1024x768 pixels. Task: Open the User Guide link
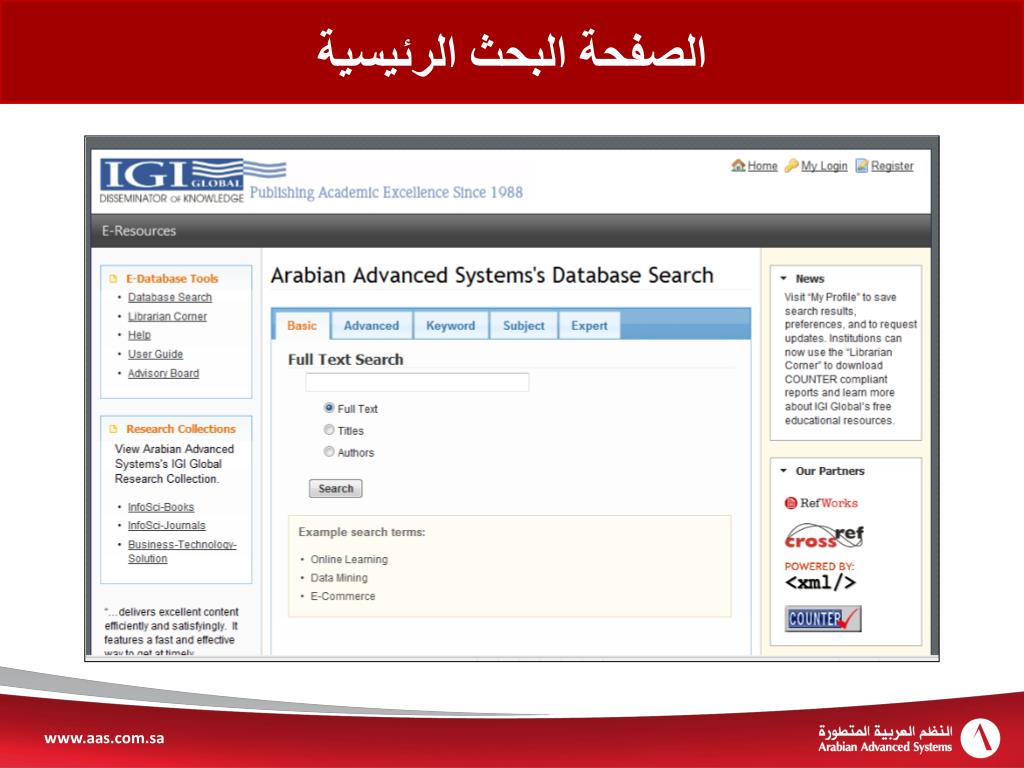[155, 354]
